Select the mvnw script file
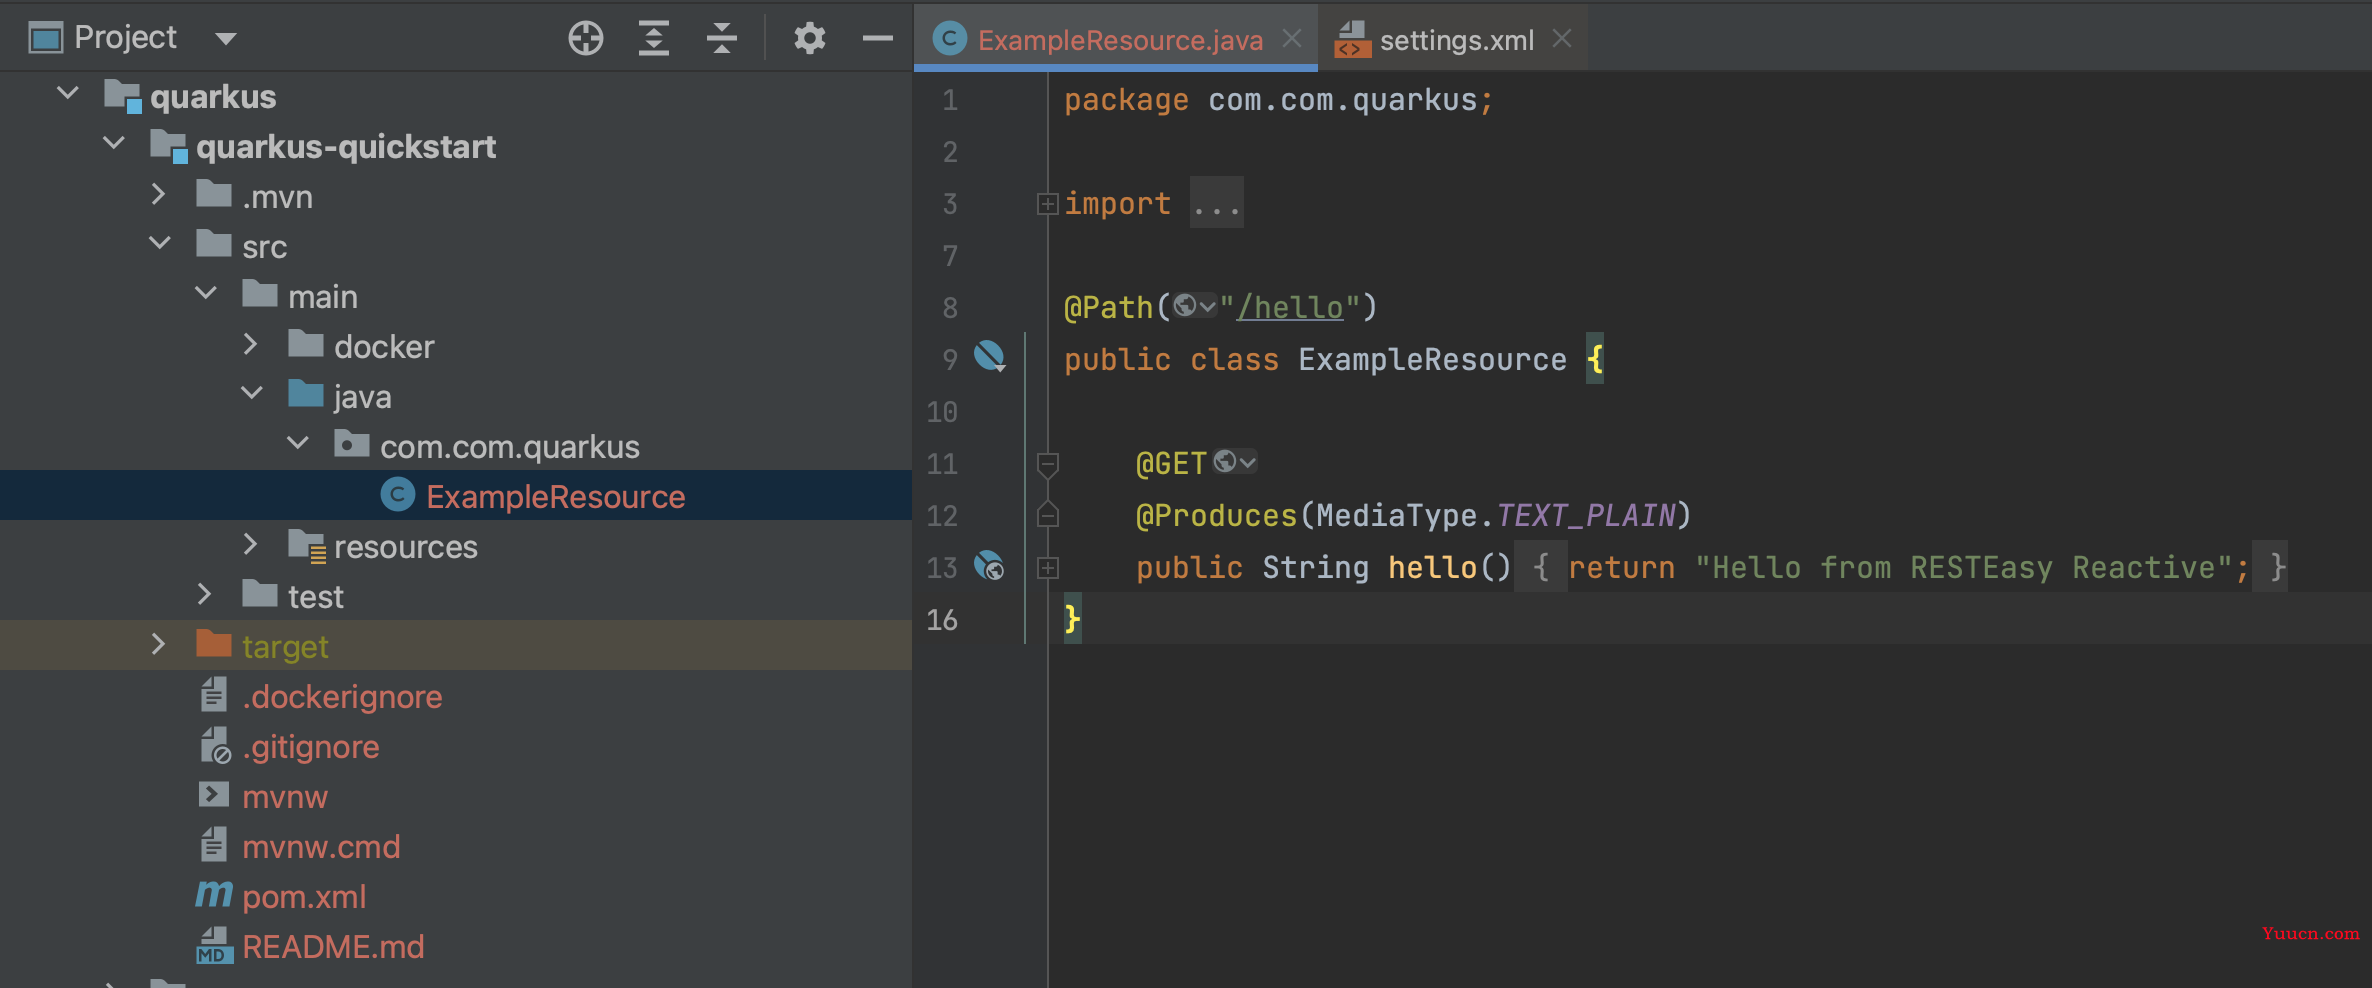2372x988 pixels. (285, 796)
